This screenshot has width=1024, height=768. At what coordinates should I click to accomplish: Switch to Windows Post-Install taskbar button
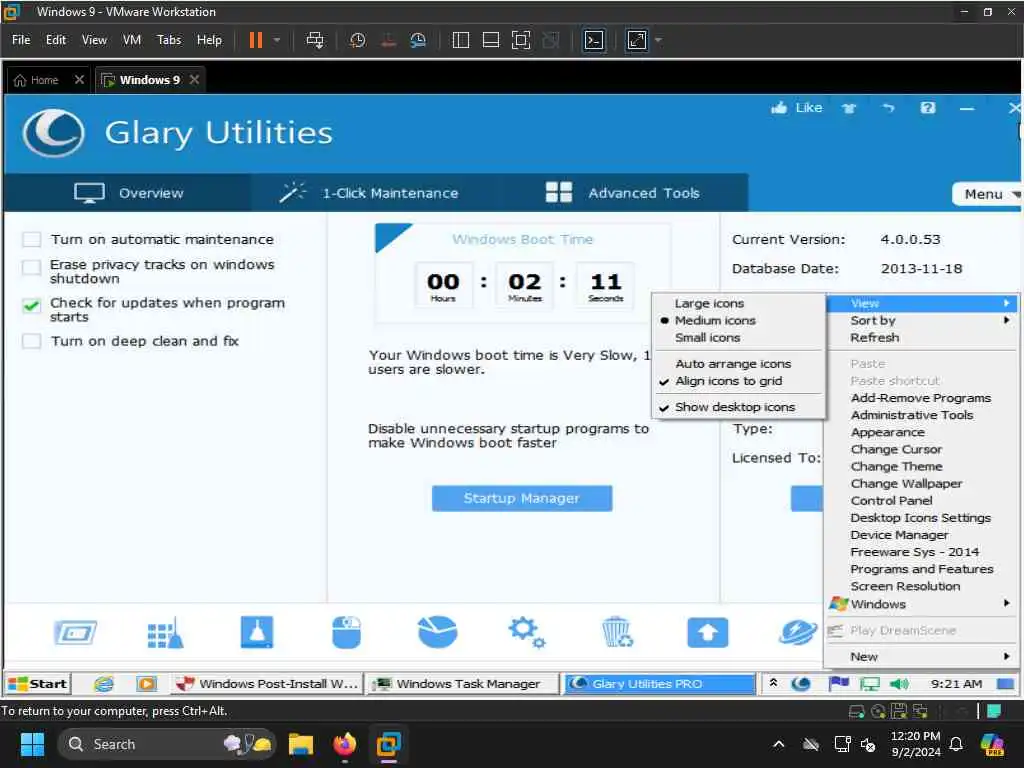tap(267, 684)
